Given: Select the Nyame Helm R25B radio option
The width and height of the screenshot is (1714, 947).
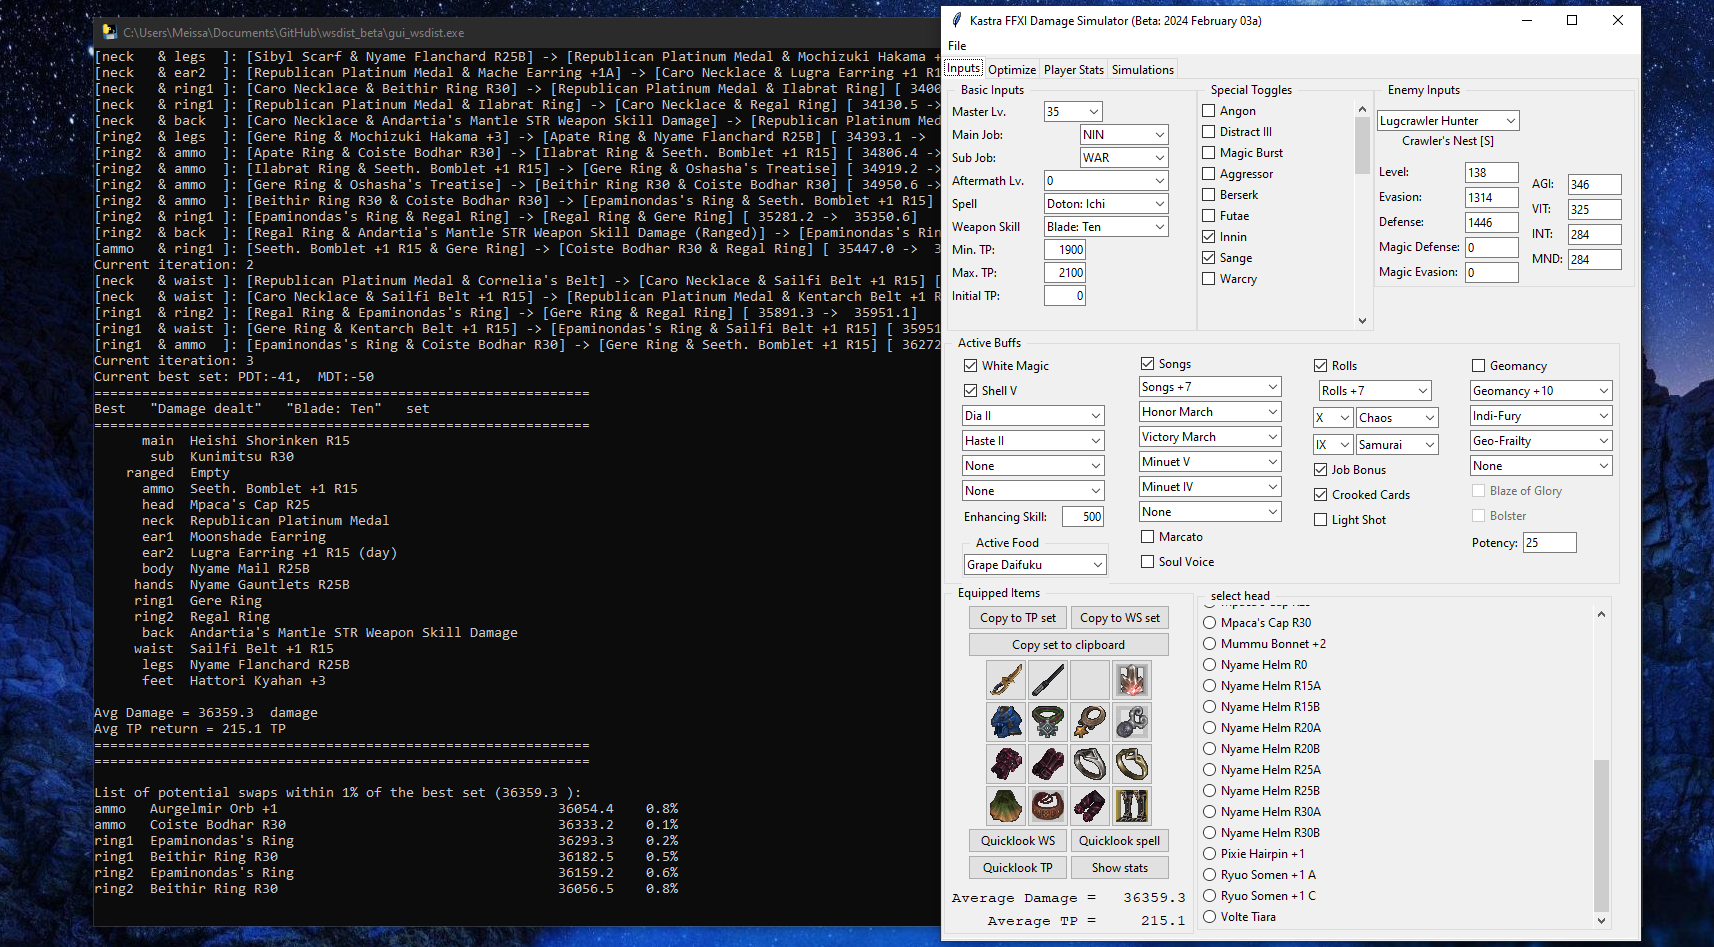Looking at the screenshot, I should click(1210, 791).
